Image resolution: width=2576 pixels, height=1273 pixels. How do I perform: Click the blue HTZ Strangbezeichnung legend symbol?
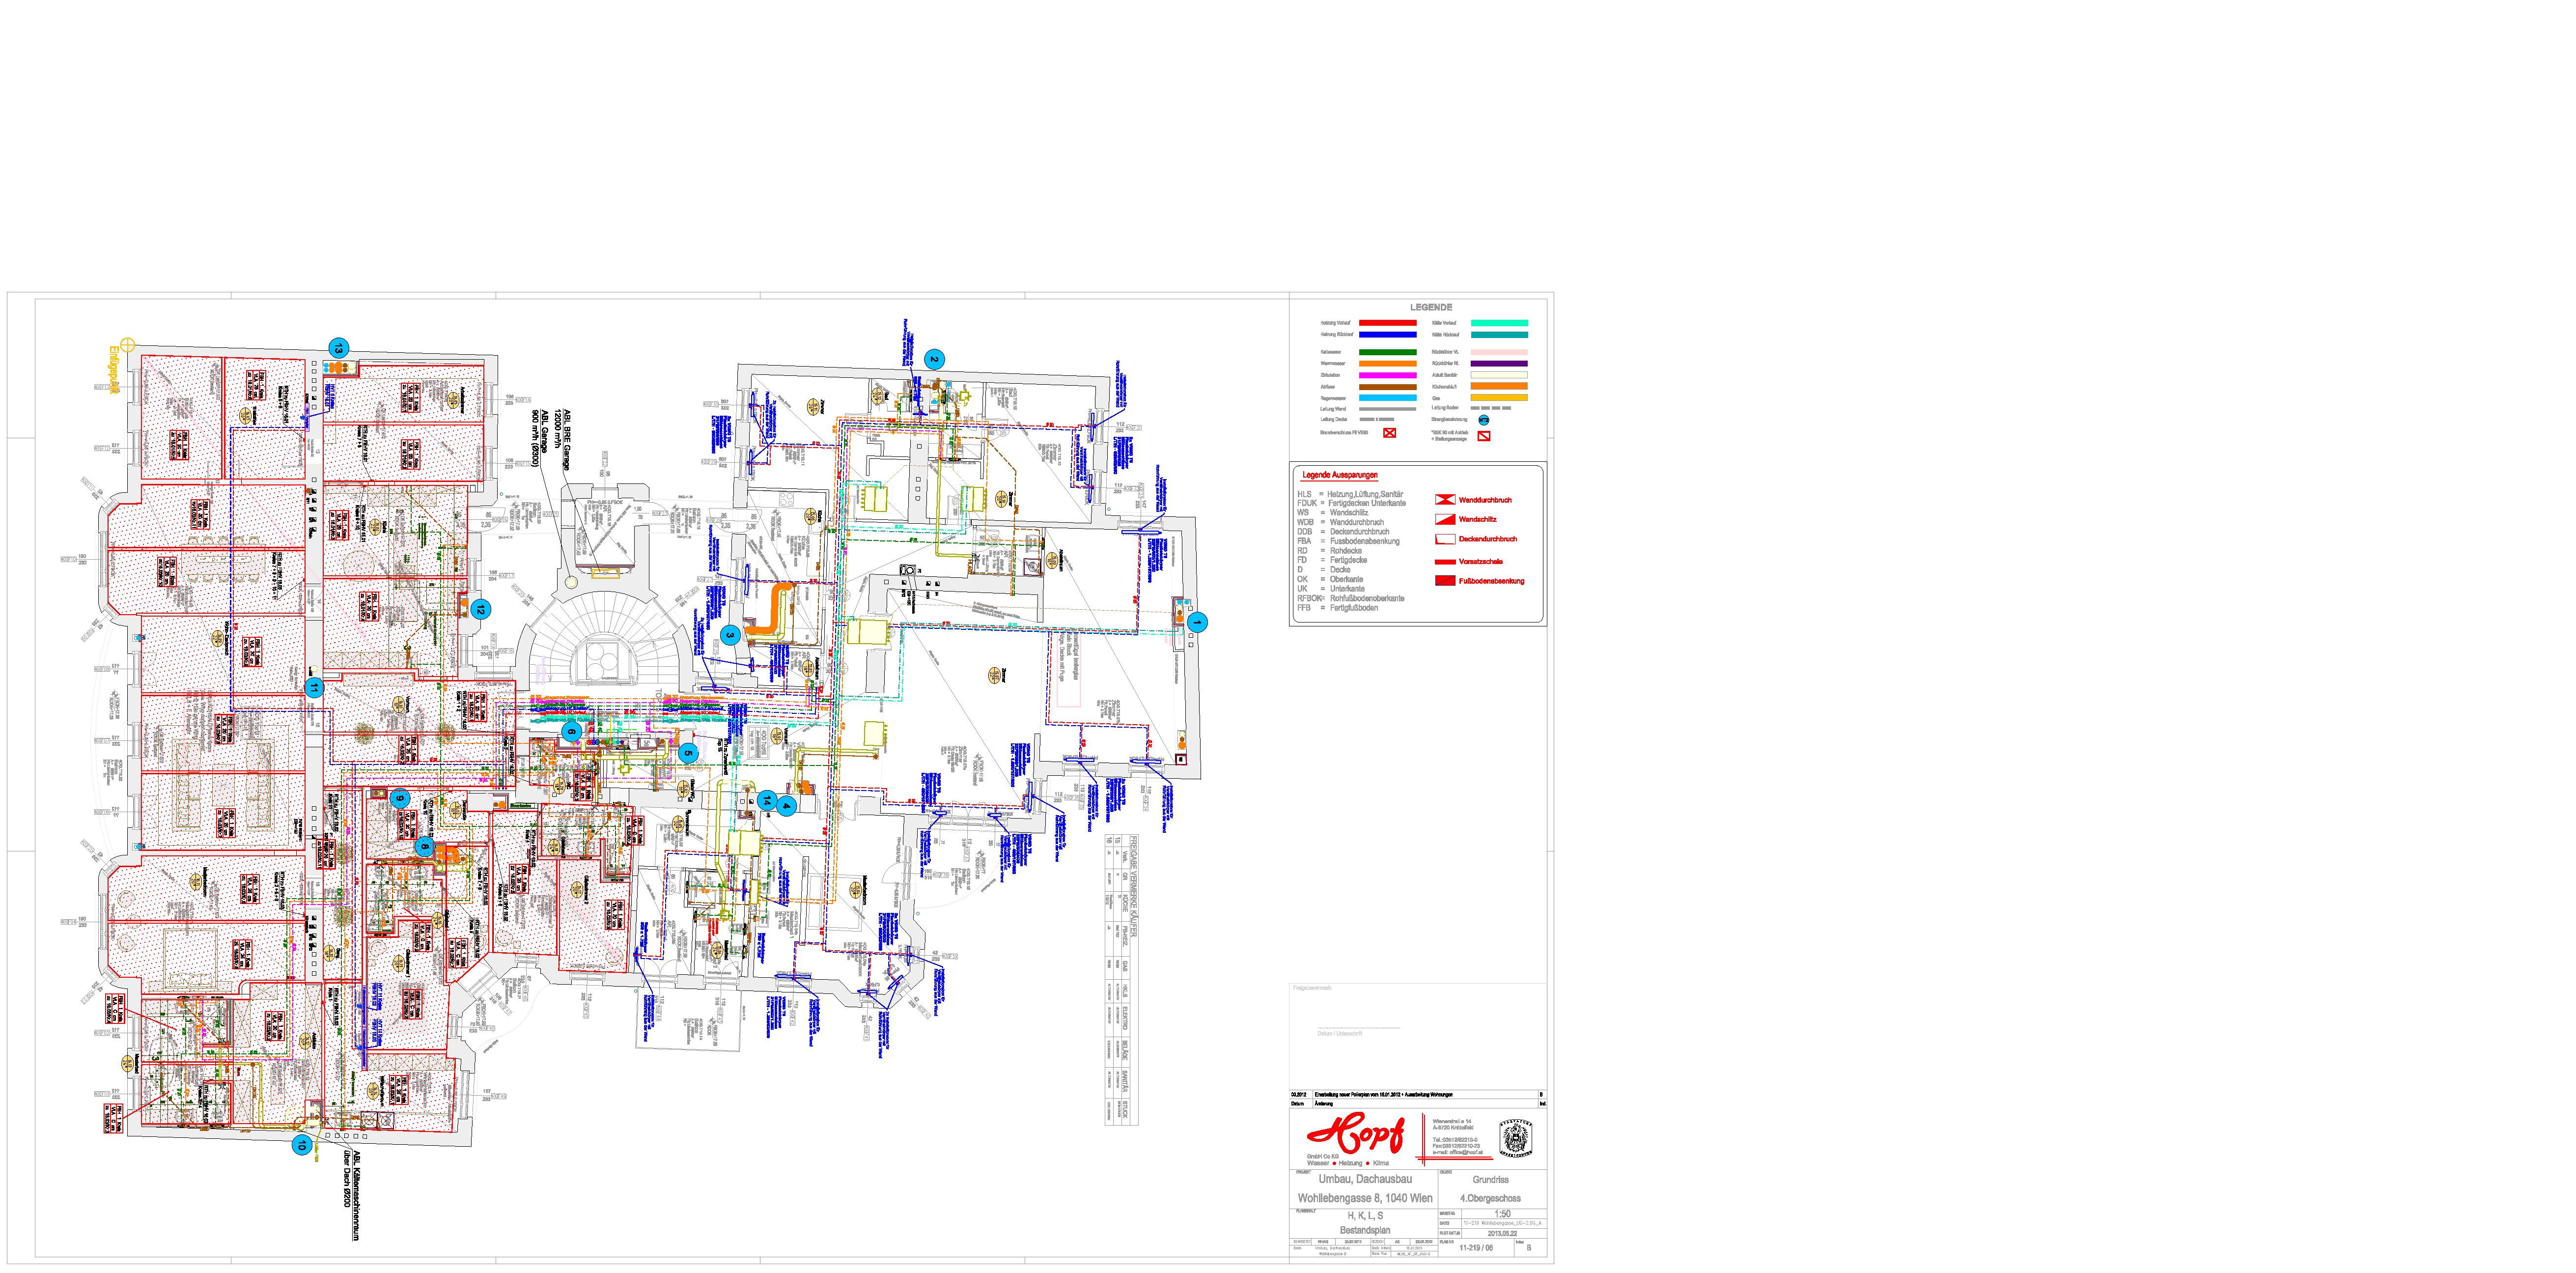(x=1484, y=420)
